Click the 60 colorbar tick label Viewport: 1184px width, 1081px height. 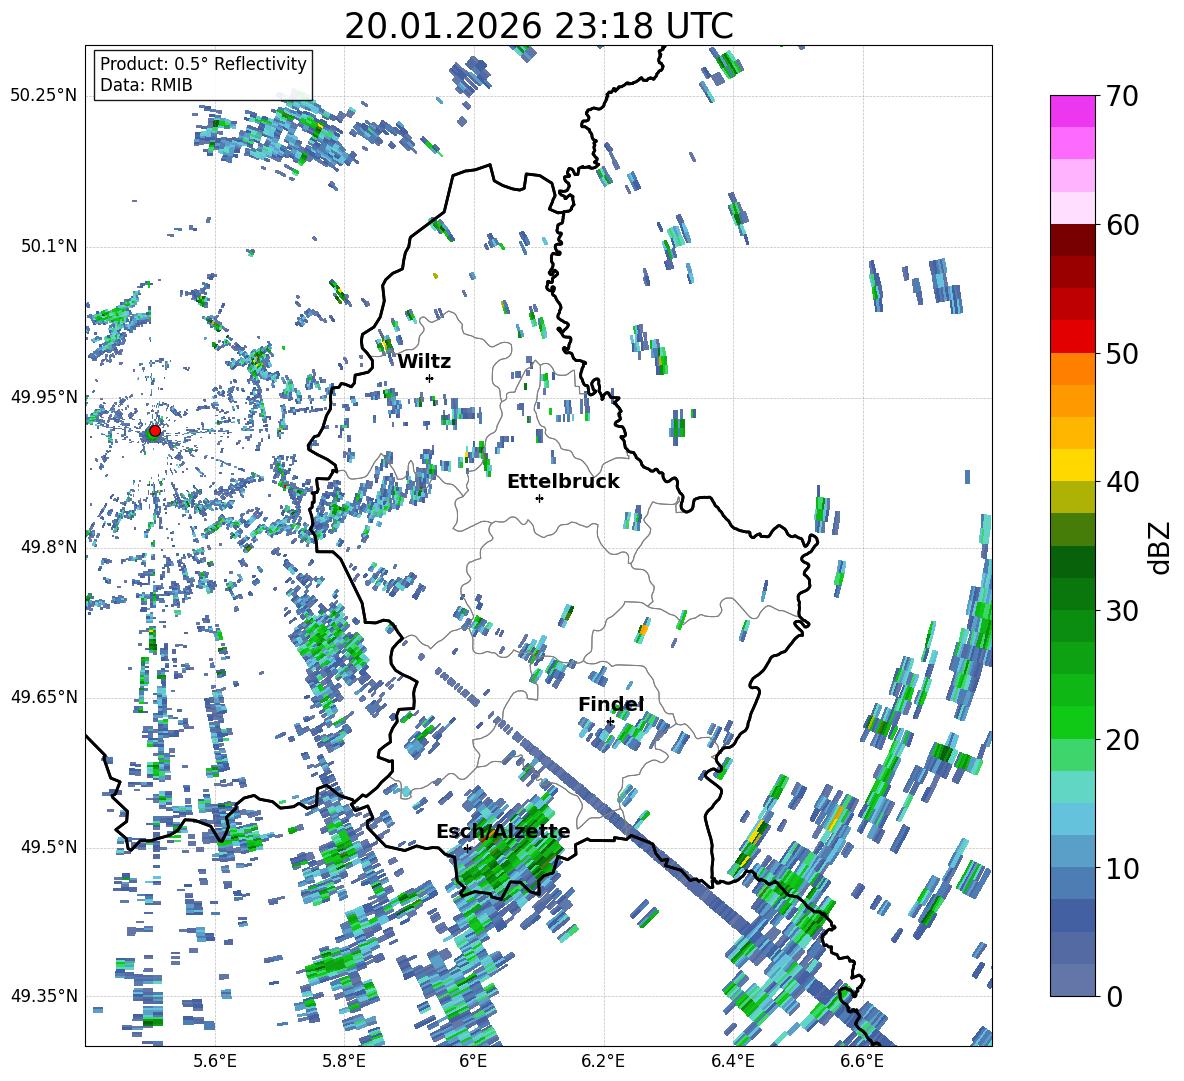pos(1121,225)
